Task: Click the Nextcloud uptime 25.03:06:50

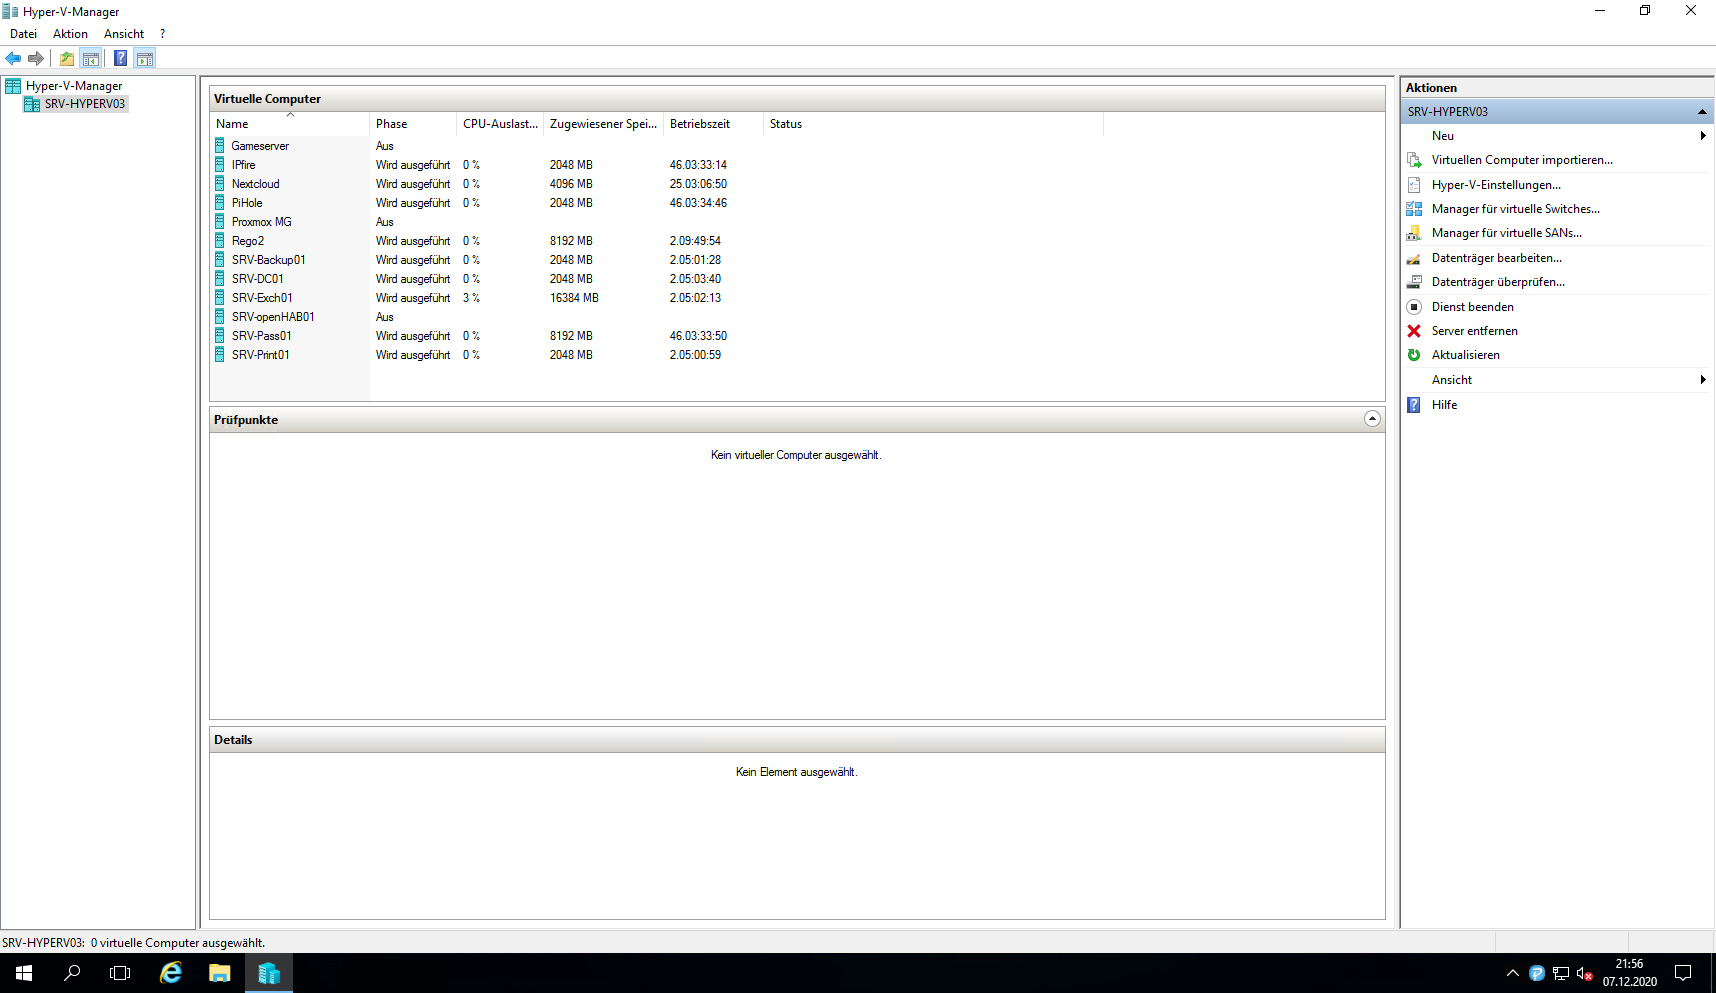Action: (698, 184)
